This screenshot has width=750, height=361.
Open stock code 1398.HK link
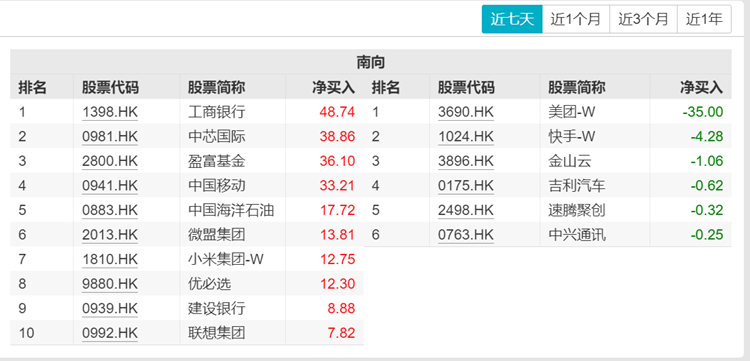[x=110, y=112]
